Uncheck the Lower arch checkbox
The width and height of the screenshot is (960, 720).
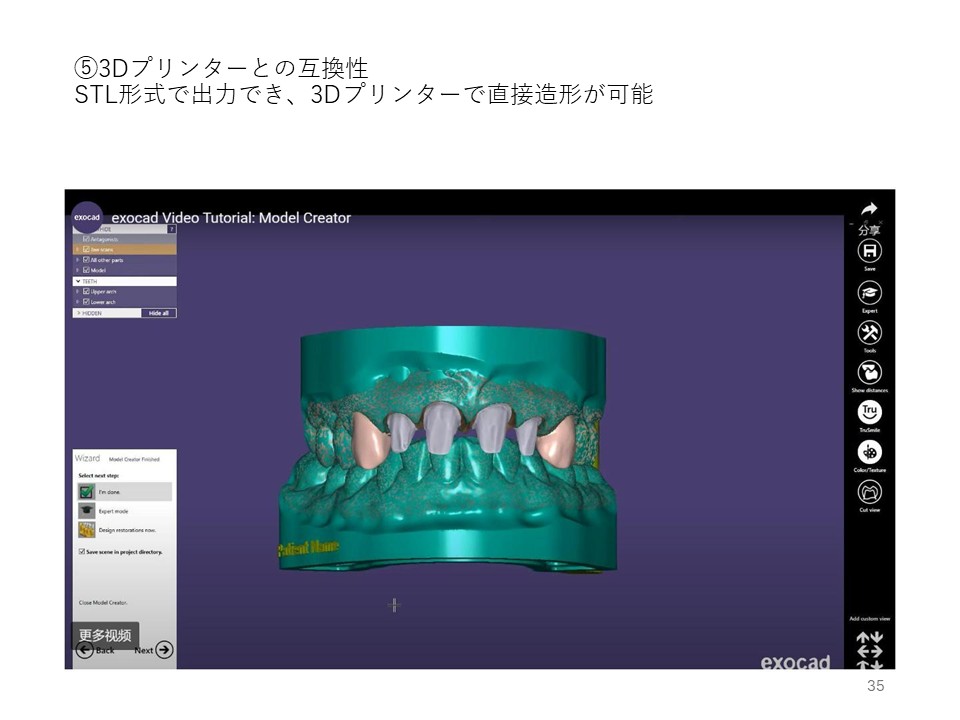point(86,301)
